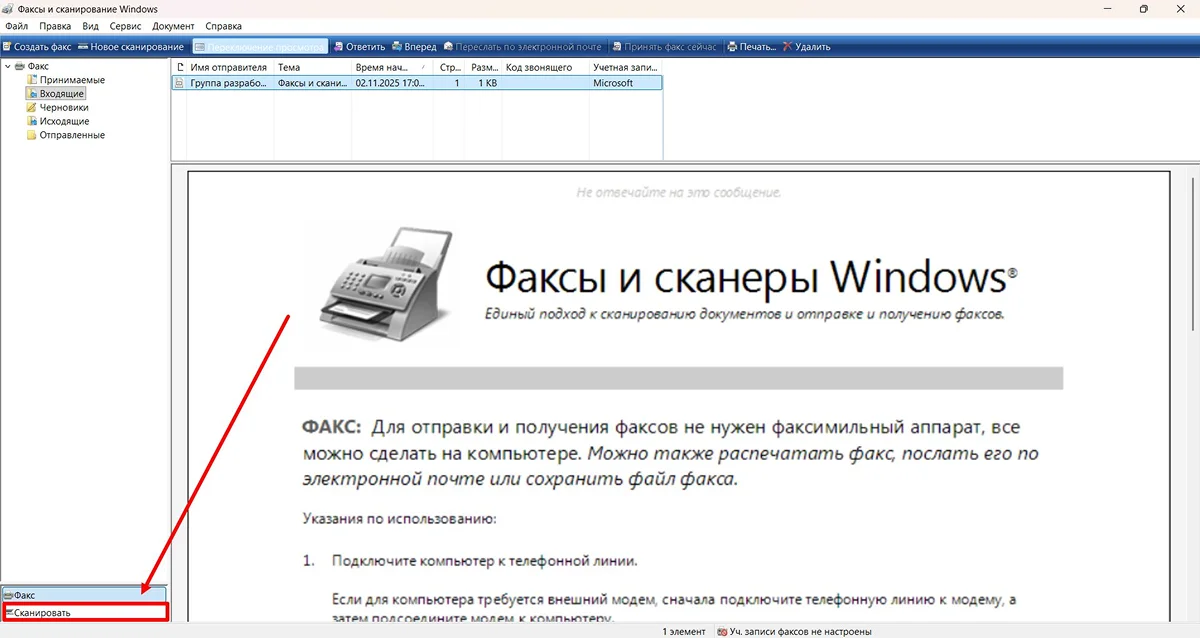Screen dimensions: 1200x638
Task: Select the Принимаемые folder
Action: click(x=71, y=80)
